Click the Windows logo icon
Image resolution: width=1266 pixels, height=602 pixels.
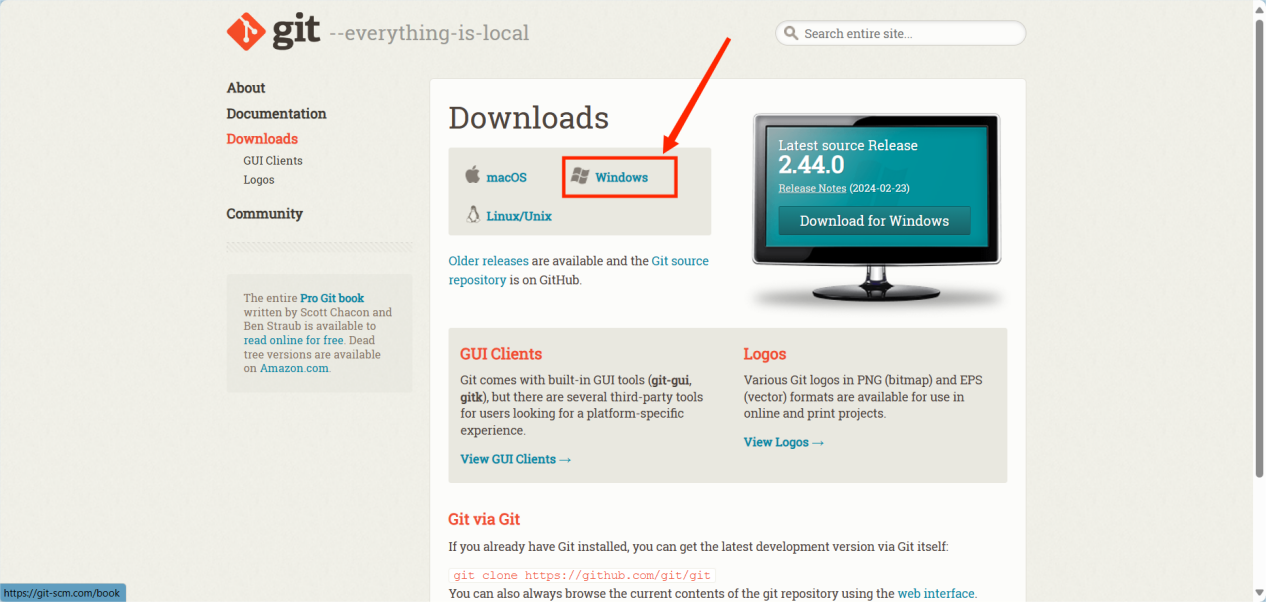click(x=579, y=177)
